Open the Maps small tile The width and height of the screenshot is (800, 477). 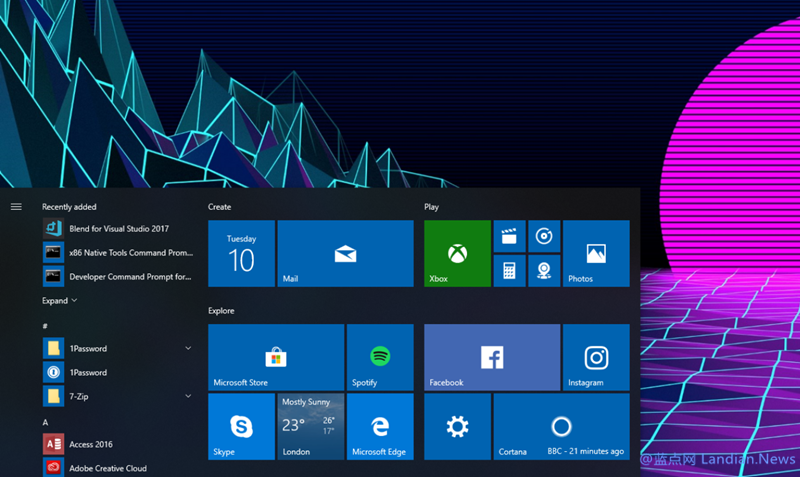tap(543, 270)
